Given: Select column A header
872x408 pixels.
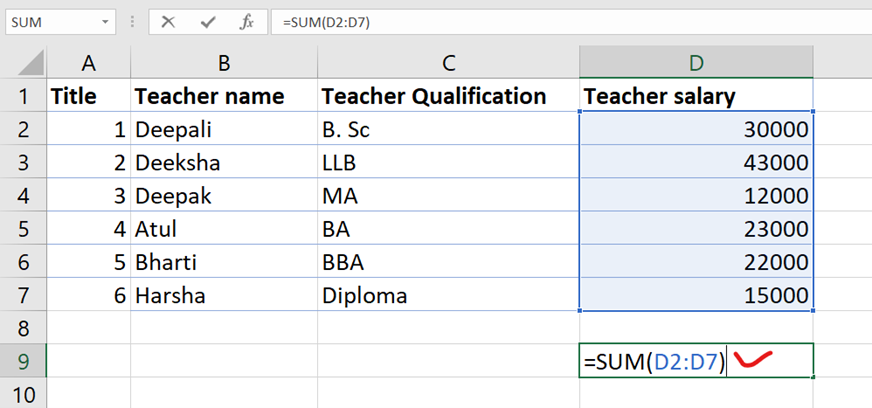Looking at the screenshot, I should [x=88, y=63].
